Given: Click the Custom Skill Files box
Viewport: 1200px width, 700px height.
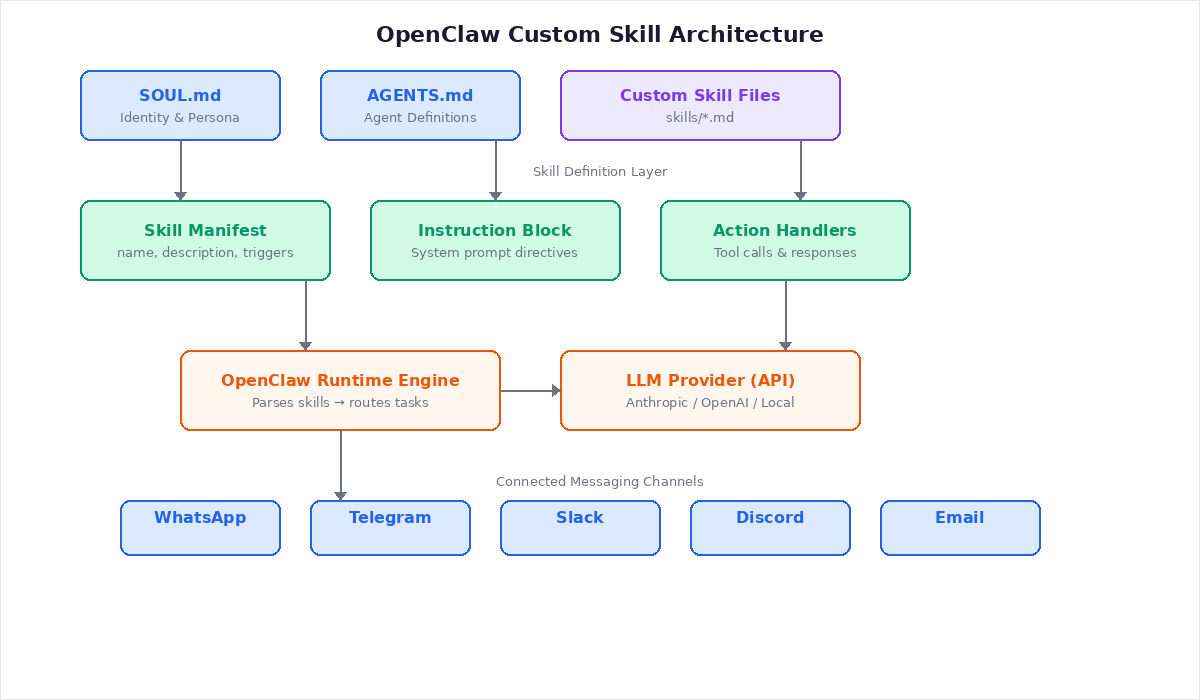Looking at the screenshot, I should click(700, 105).
